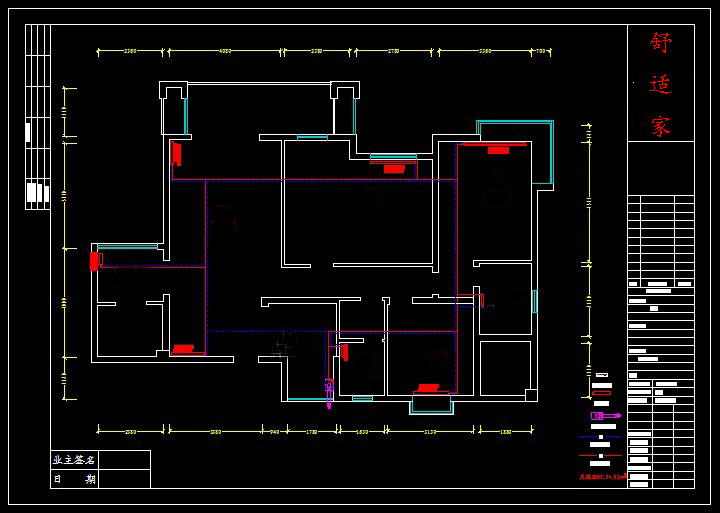Click the empty field beside 日期
Image resolution: width=720 pixels, height=513 pixels.
[124, 479]
